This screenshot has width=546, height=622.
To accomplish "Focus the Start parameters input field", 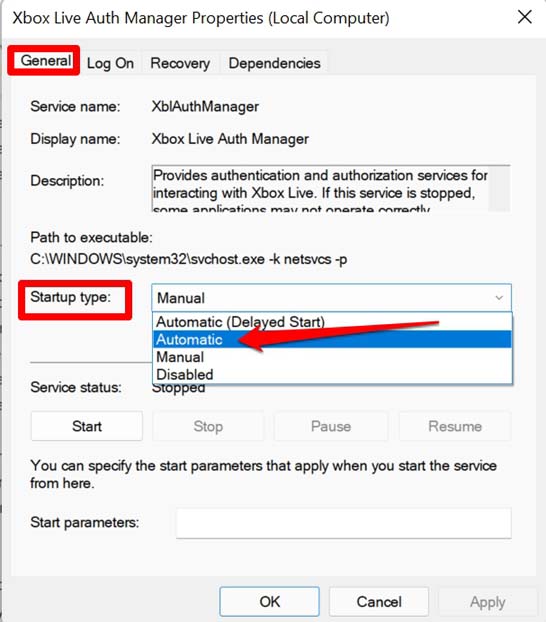I will (x=344, y=523).
